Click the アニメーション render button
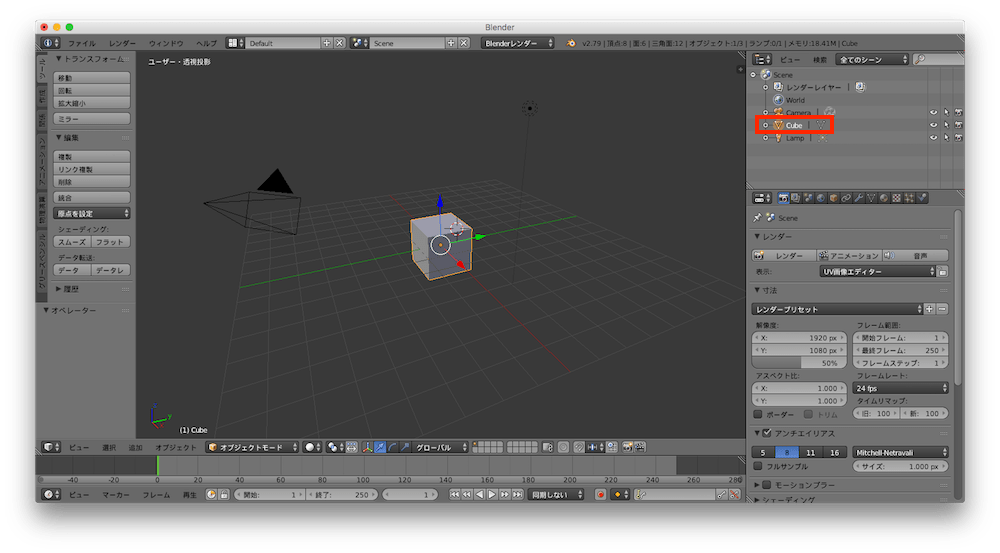This screenshot has height=553, width=1000. tap(849, 255)
